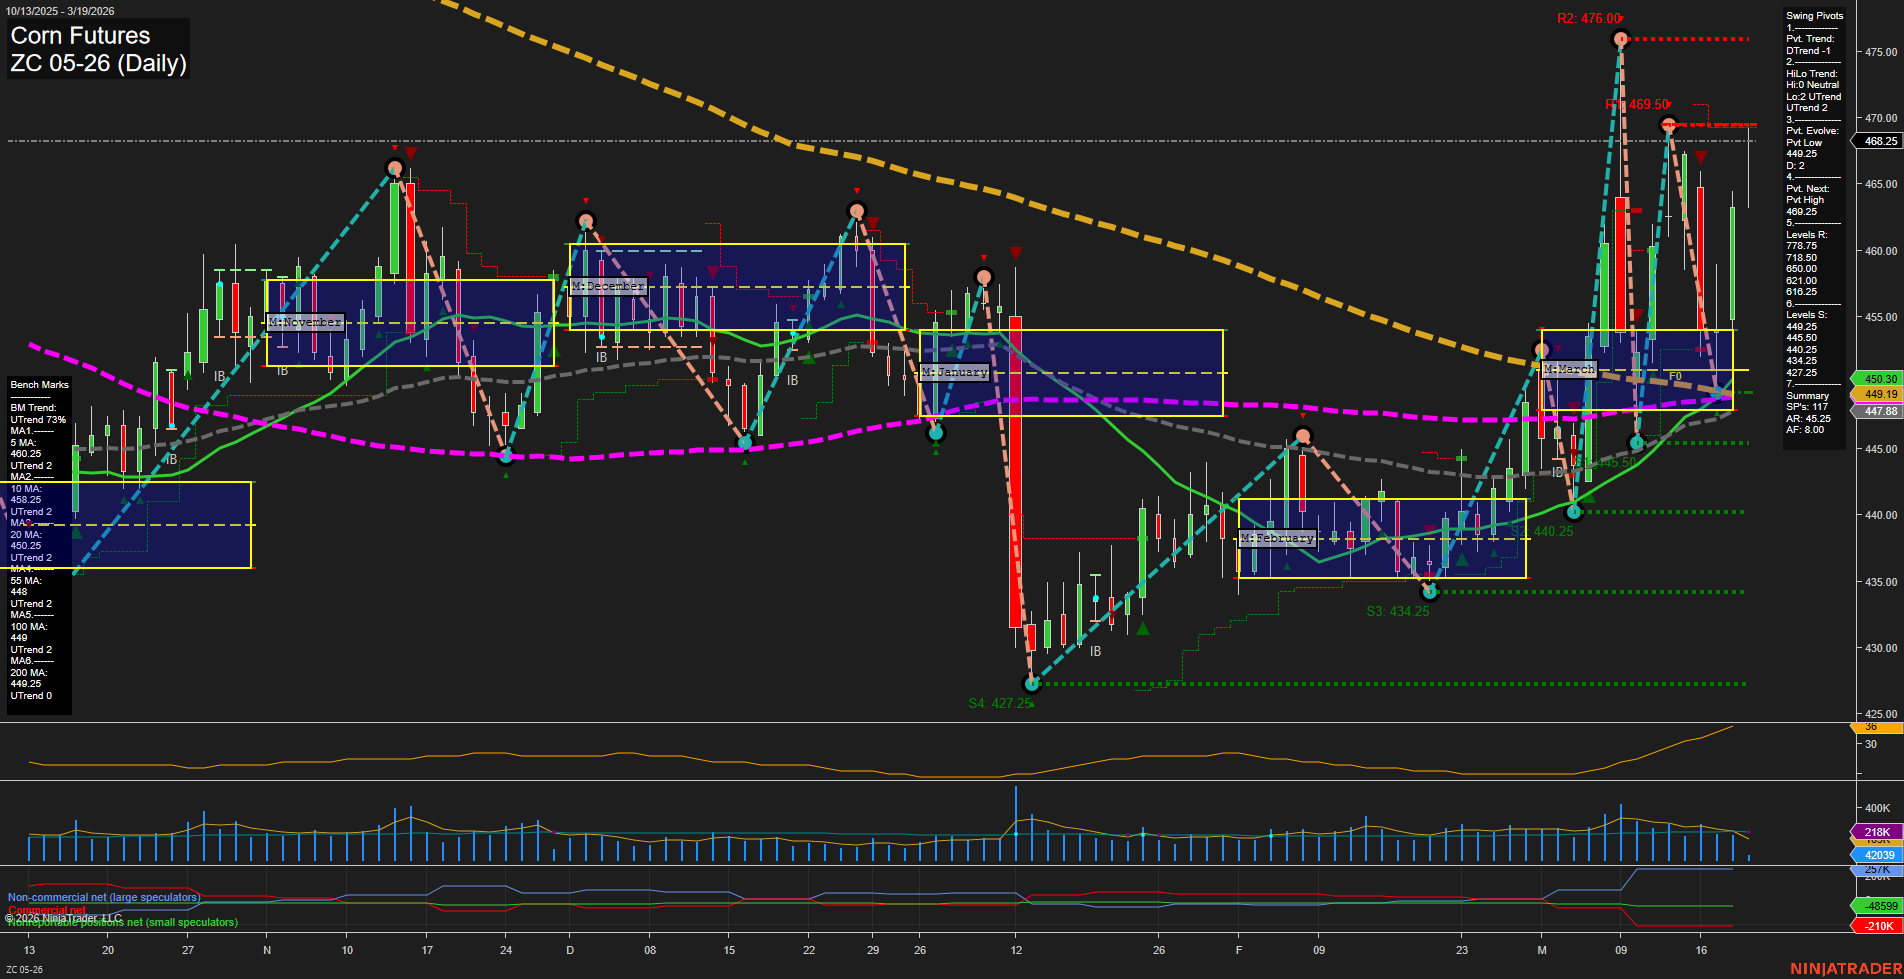Click the date range text 10/13/2025 - 3/19/2026

pyautogui.click(x=62, y=8)
